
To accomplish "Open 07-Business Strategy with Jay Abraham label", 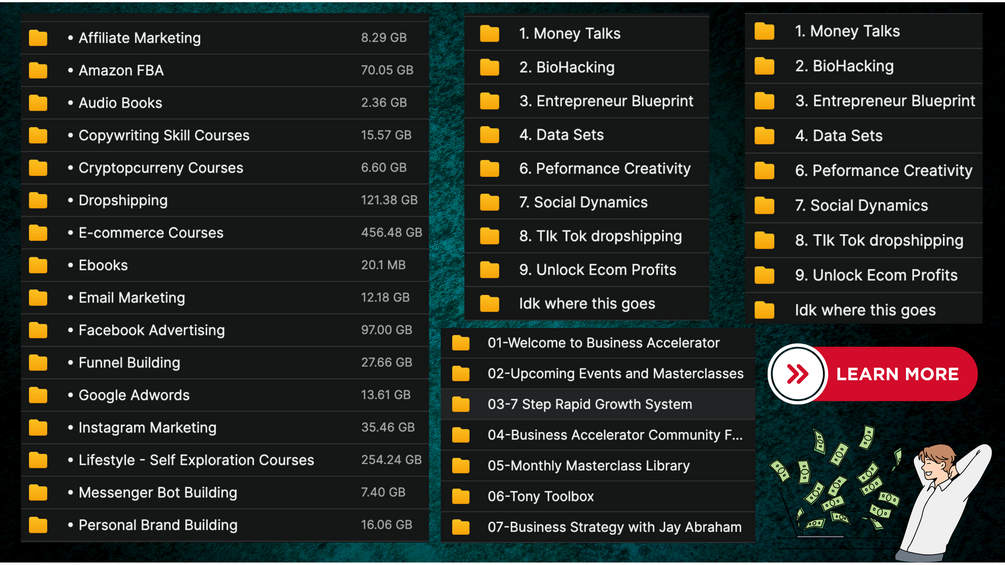I will [x=614, y=527].
